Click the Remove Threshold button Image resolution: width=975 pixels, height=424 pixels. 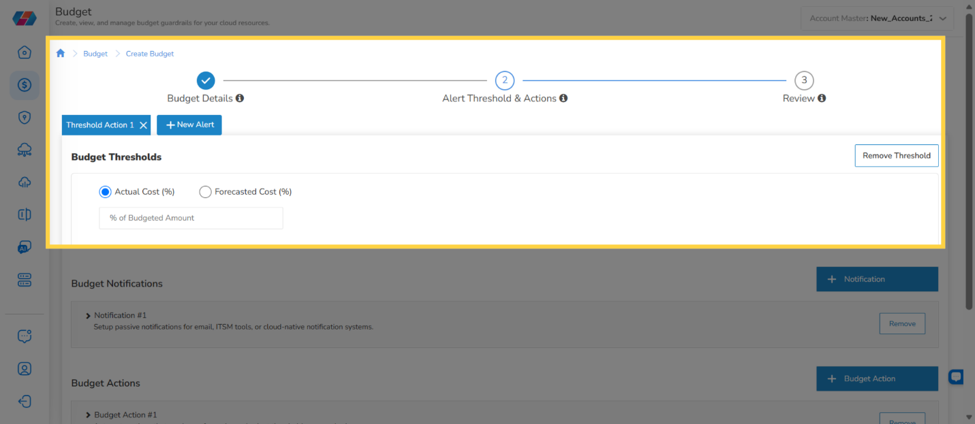(897, 156)
